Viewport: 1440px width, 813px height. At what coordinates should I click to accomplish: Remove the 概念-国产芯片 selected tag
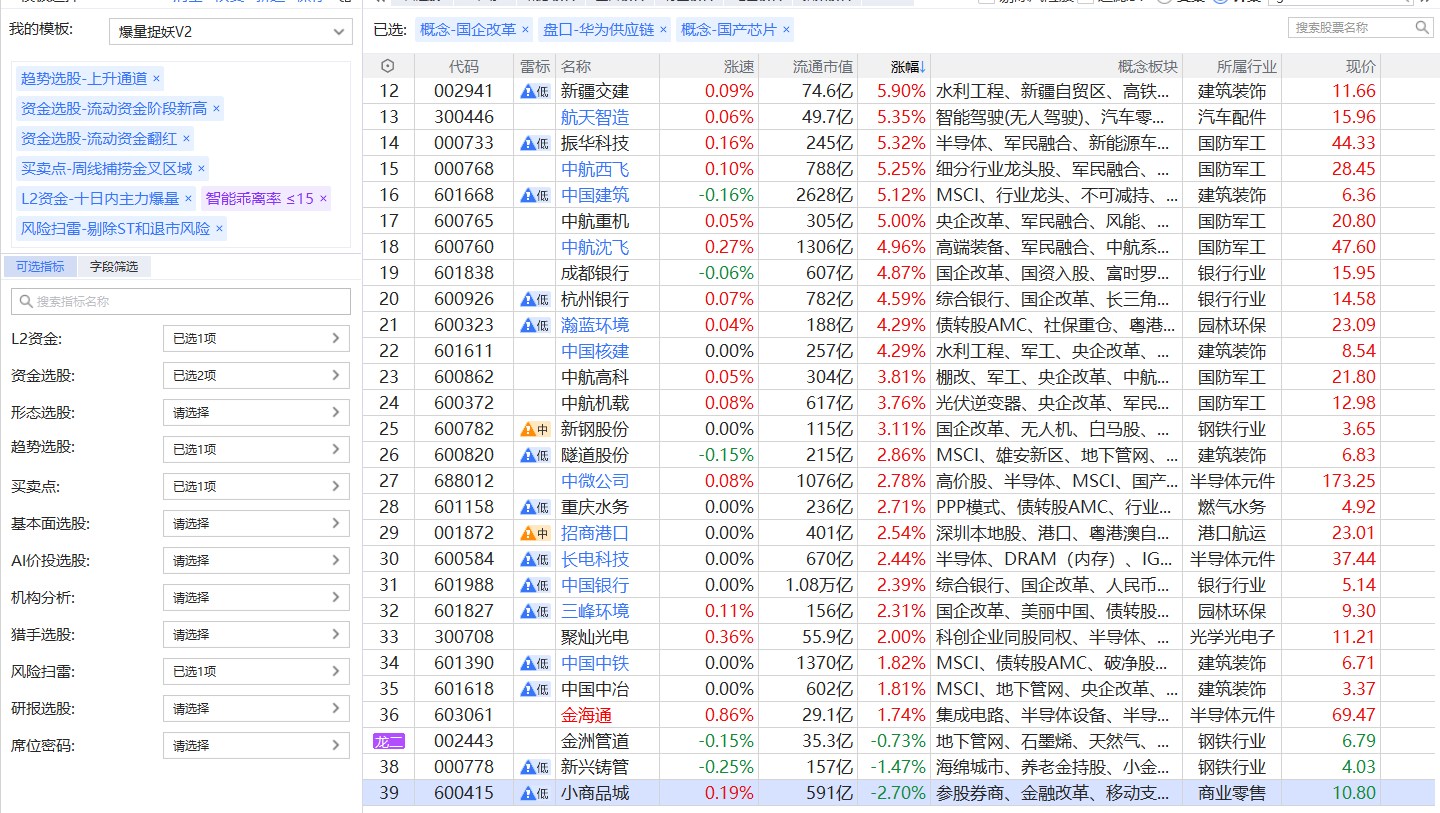coord(786,29)
